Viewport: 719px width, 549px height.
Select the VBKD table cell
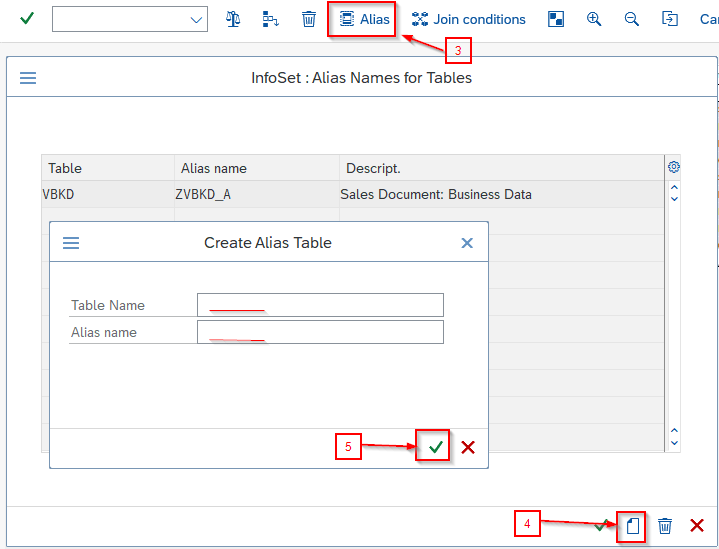(x=108, y=194)
